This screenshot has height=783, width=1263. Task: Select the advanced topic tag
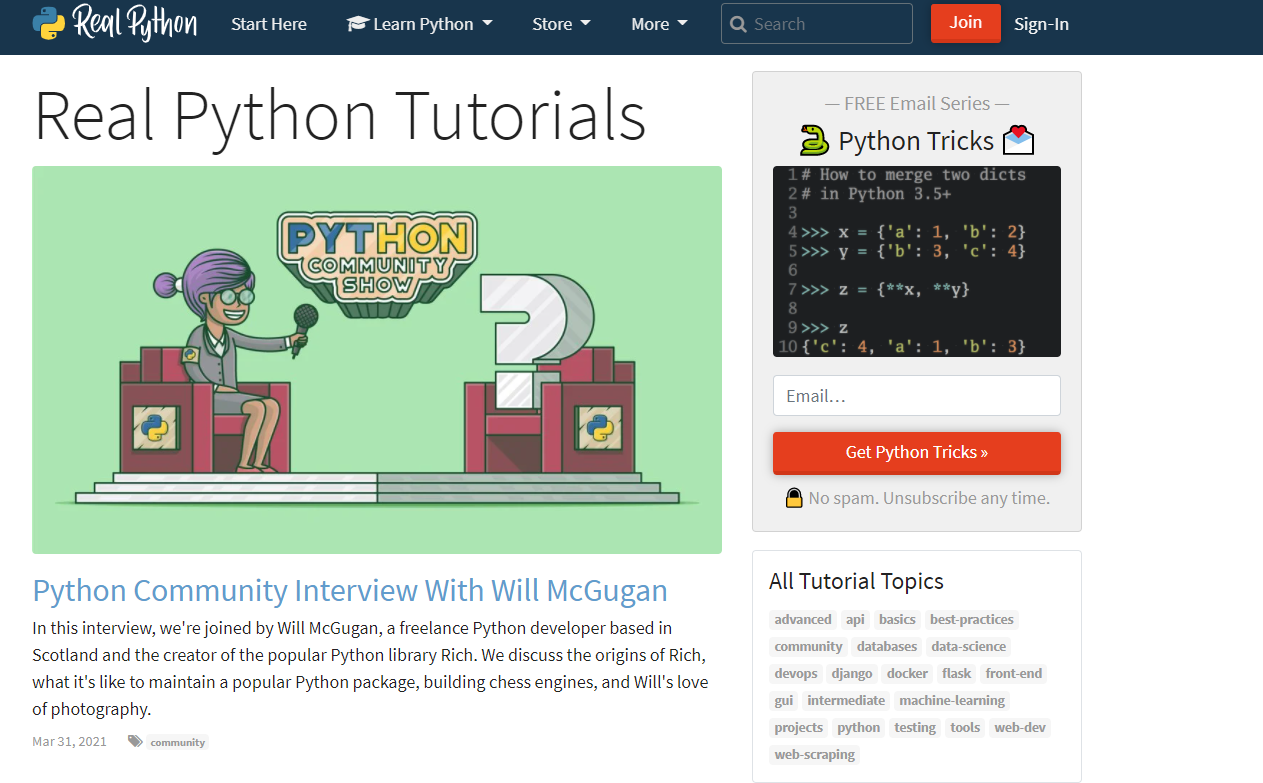pos(803,619)
